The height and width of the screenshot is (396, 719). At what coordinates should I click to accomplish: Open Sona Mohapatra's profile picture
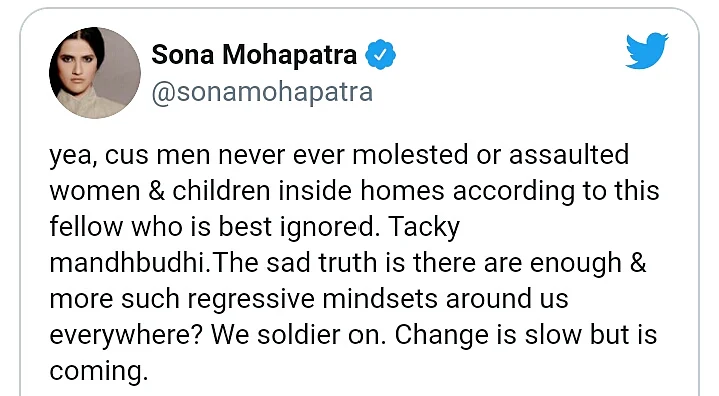coord(95,72)
